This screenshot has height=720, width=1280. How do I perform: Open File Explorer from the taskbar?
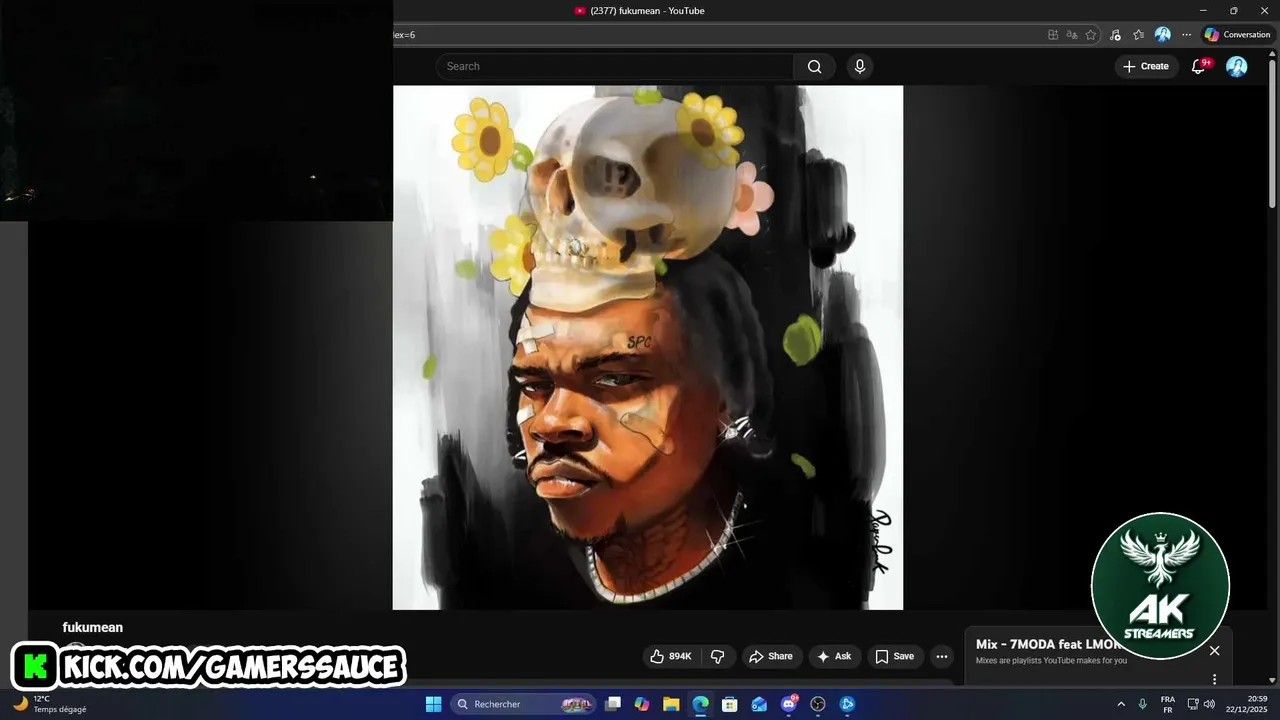(x=671, y=704)
